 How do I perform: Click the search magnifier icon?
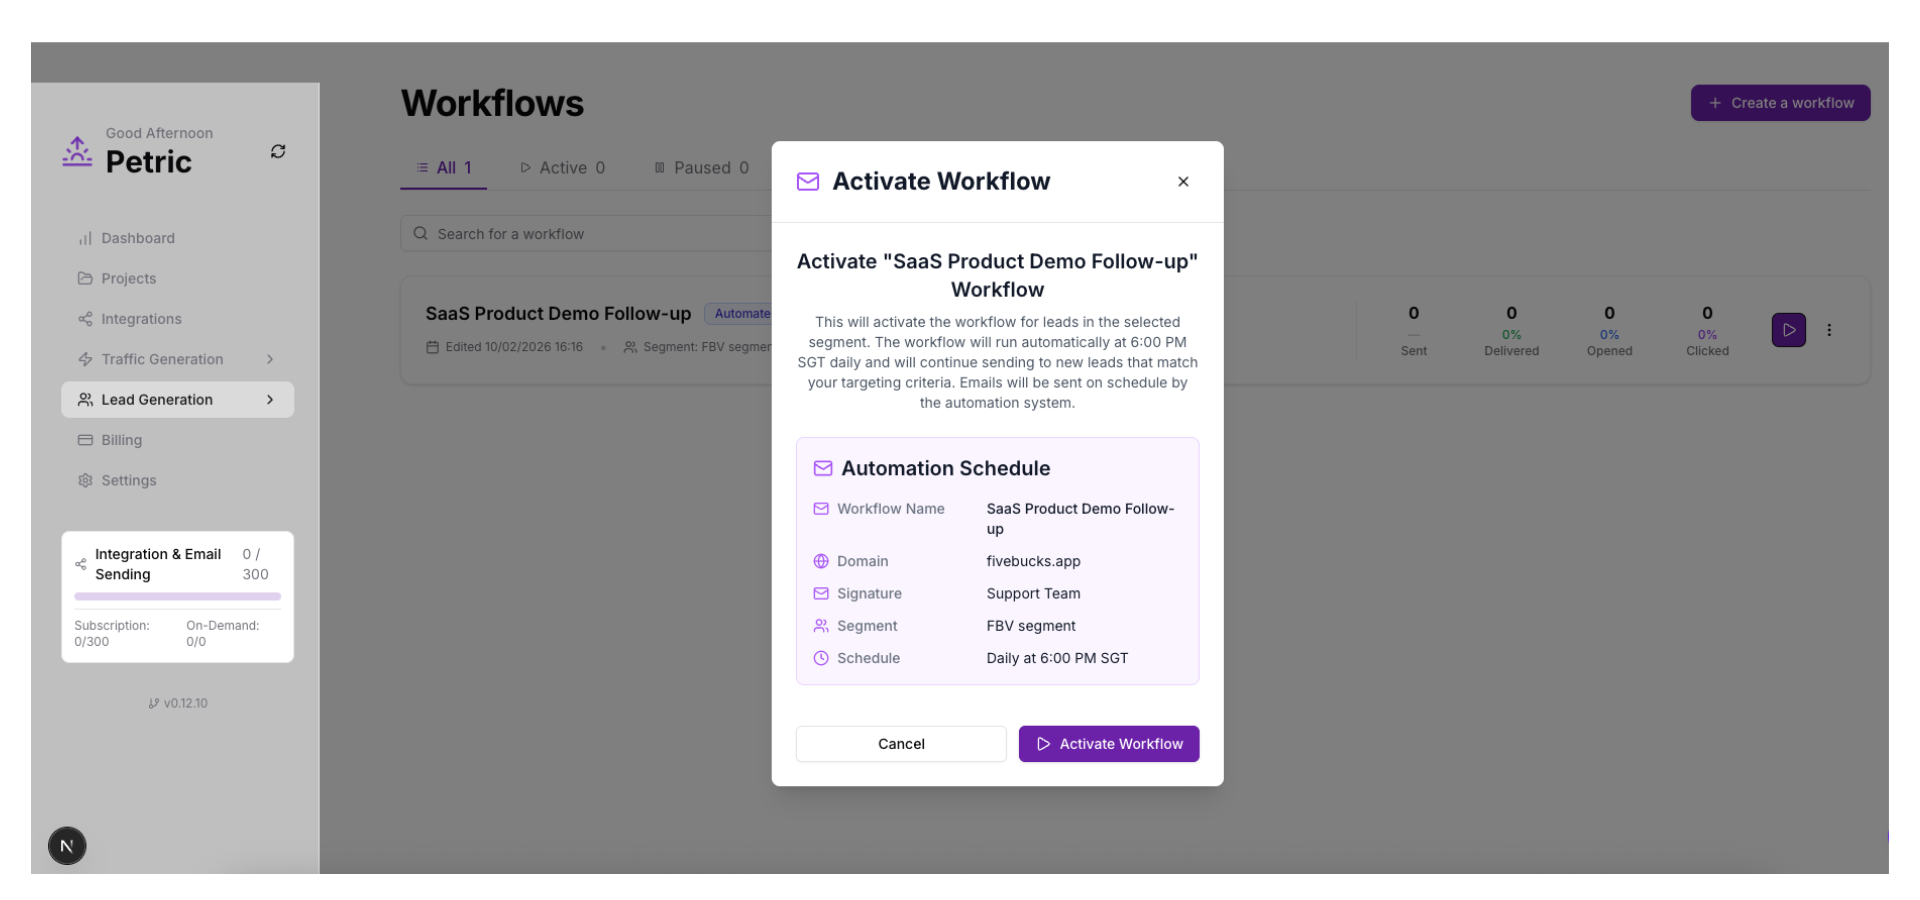tap(421, 234)
